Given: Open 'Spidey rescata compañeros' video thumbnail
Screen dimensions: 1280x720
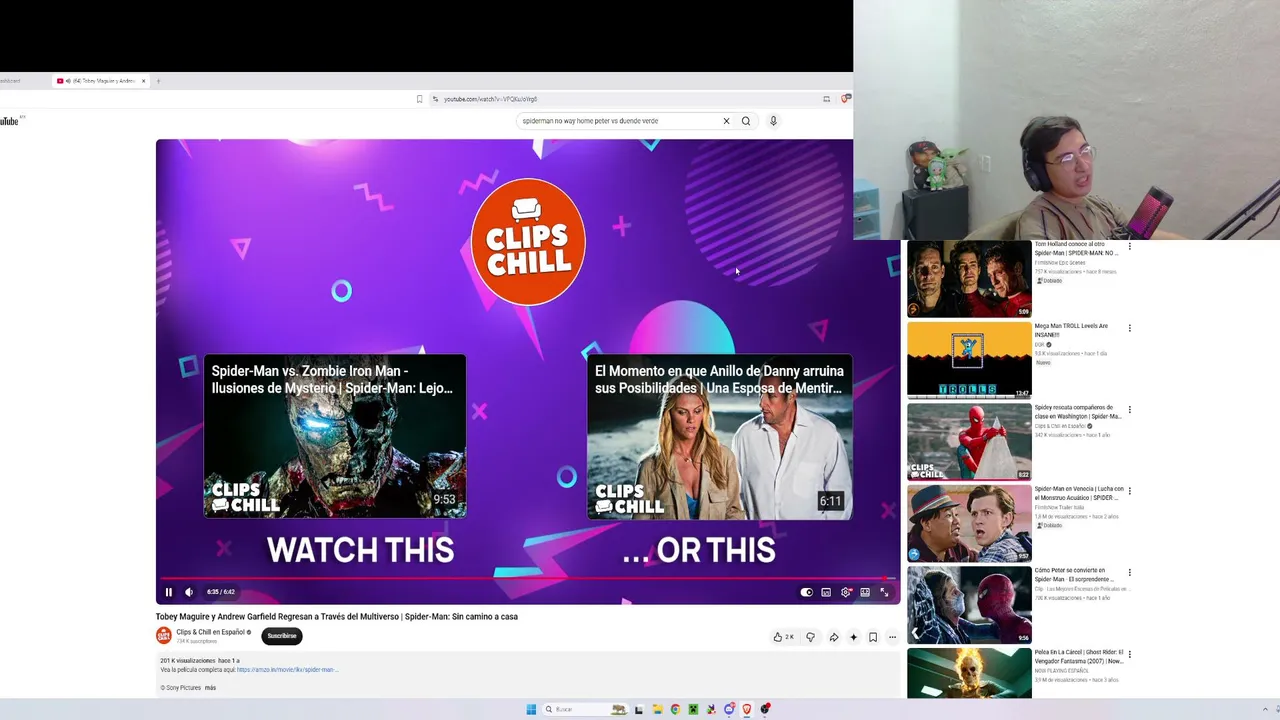Looking at the screenshot, I should (x=969, y=442).
